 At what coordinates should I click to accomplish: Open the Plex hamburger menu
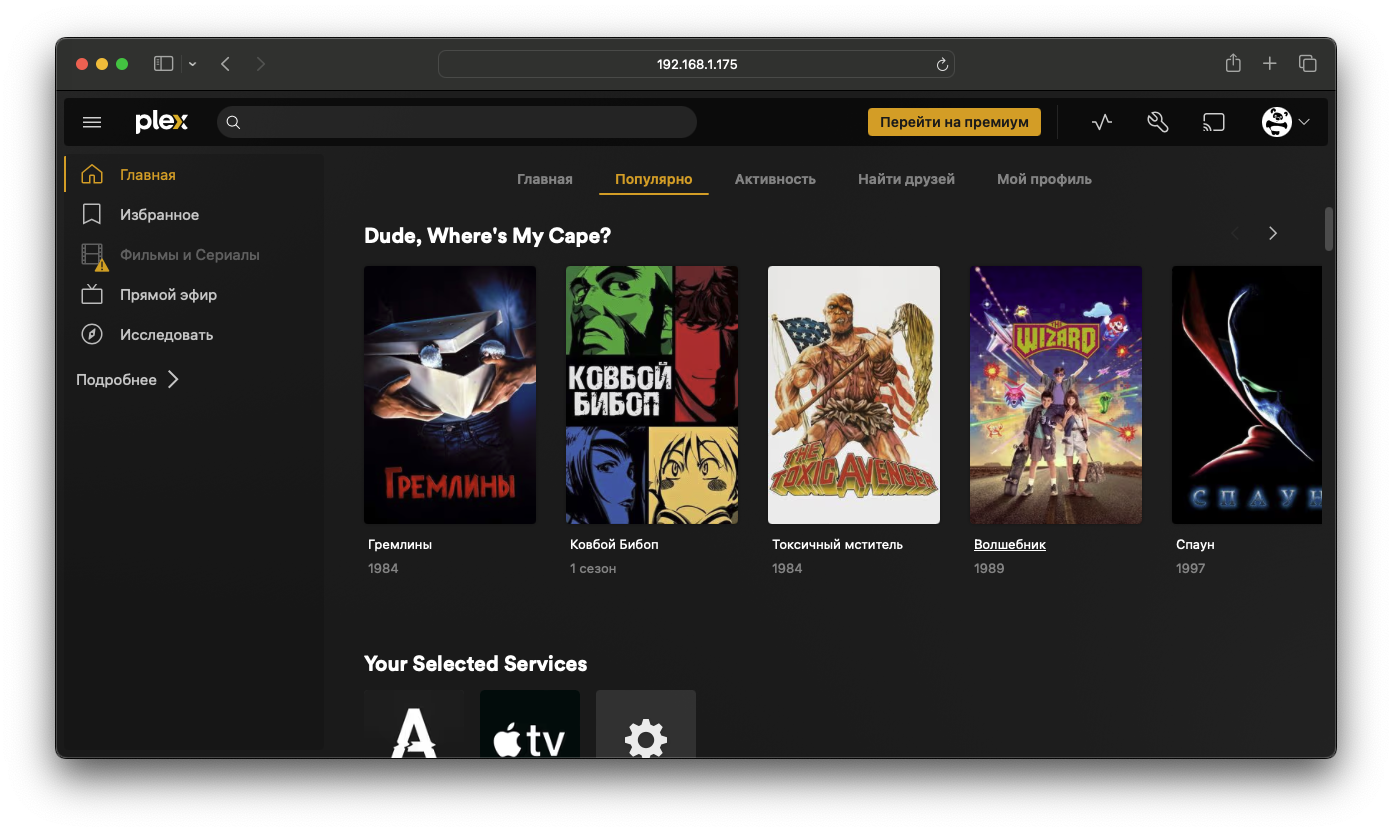click(92, 122)
